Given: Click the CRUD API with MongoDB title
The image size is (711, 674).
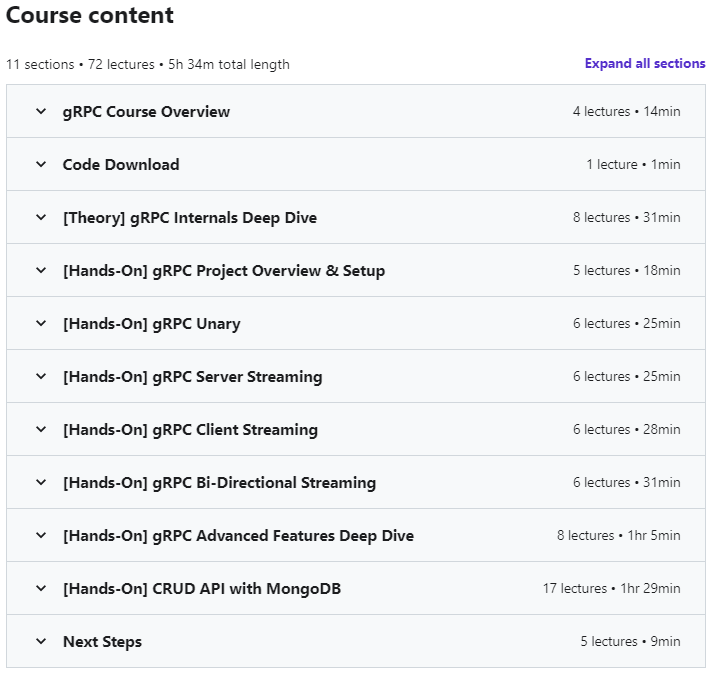Looking at the screenshot, I should coord(202,589).
